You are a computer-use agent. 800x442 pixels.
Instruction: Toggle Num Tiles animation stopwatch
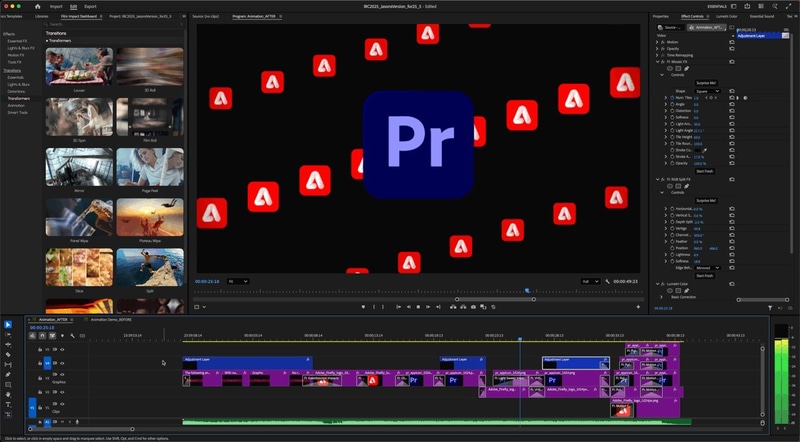(x=672, y=98)
